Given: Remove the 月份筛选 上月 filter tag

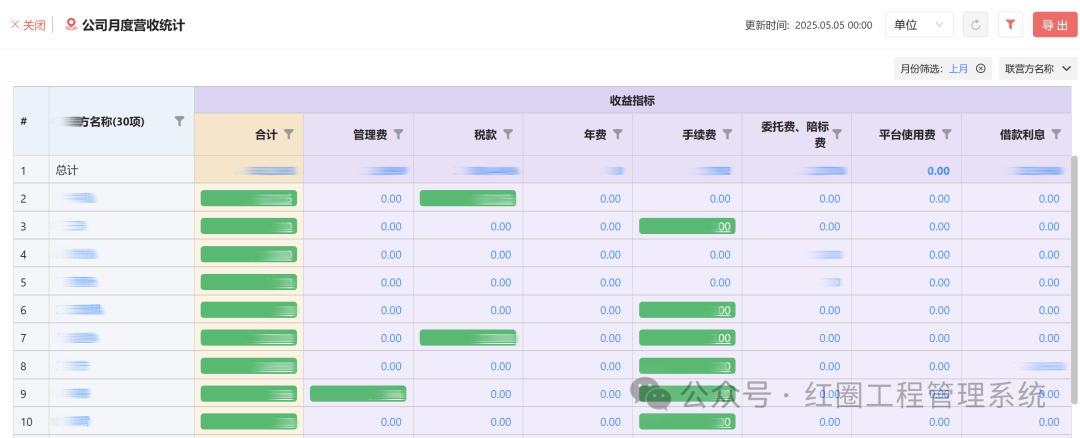Looking at the screenshot, I should (x=981, y=68).
